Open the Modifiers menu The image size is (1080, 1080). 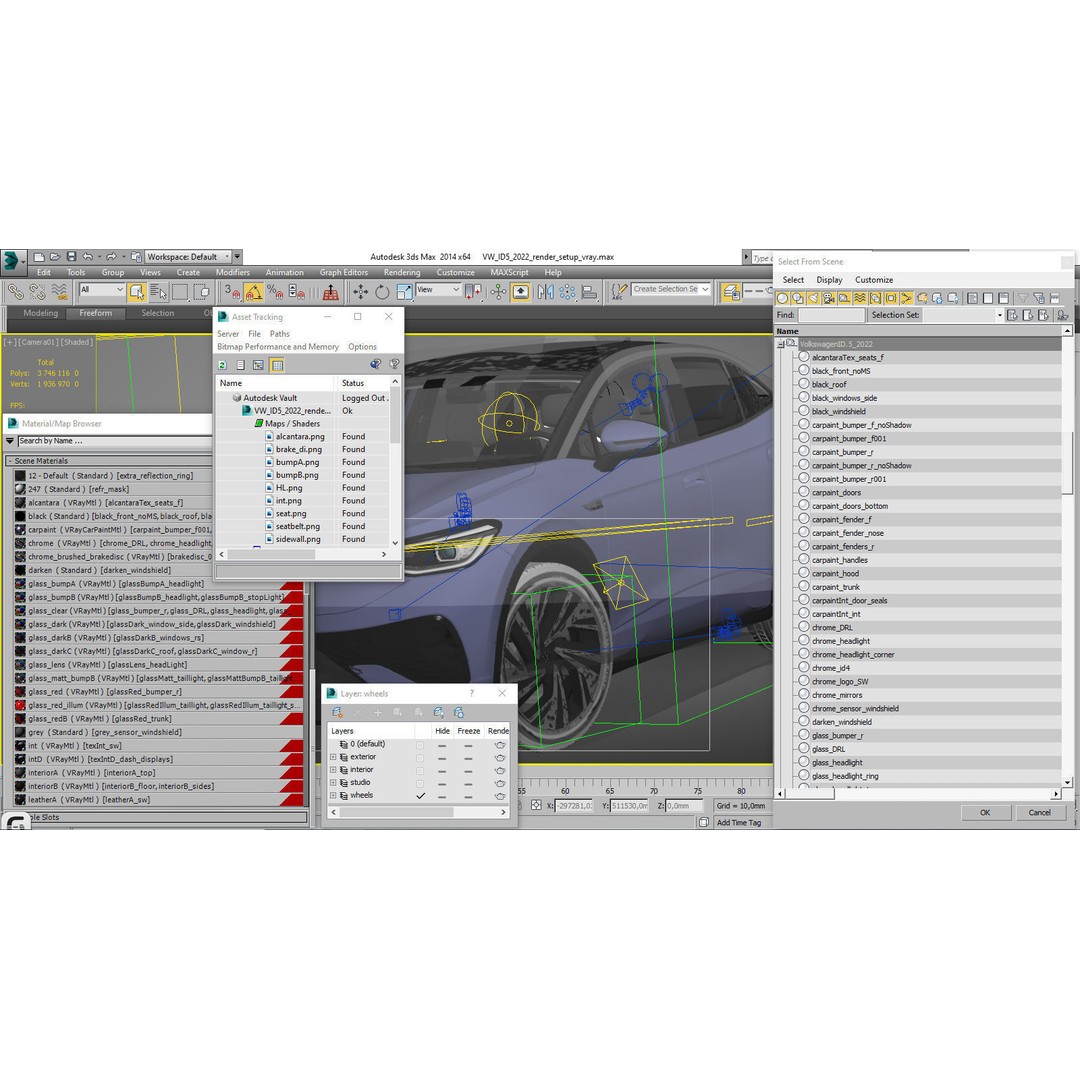pyautogui.click(x=232, y=273)
